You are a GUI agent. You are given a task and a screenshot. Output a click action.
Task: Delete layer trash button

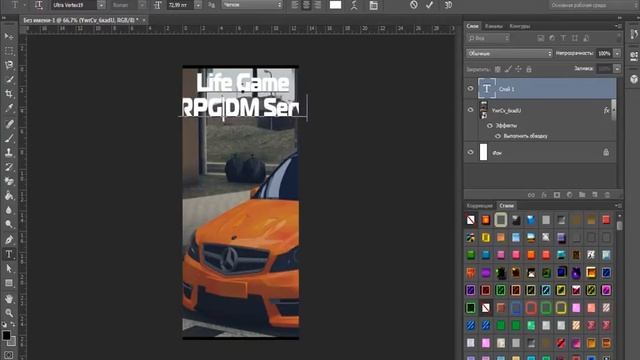click(607, 195)
